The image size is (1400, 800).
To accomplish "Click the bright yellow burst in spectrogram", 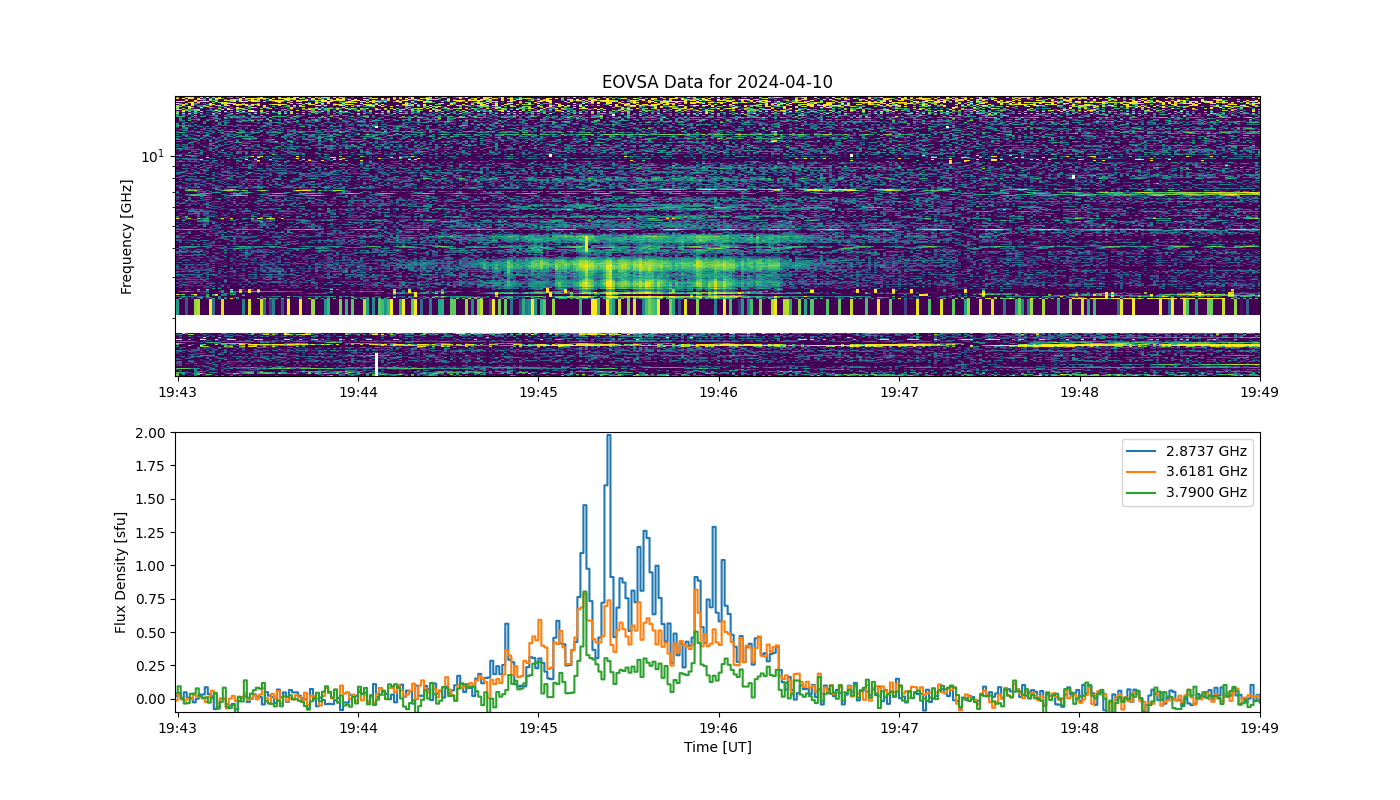I will tap(608, 270).
